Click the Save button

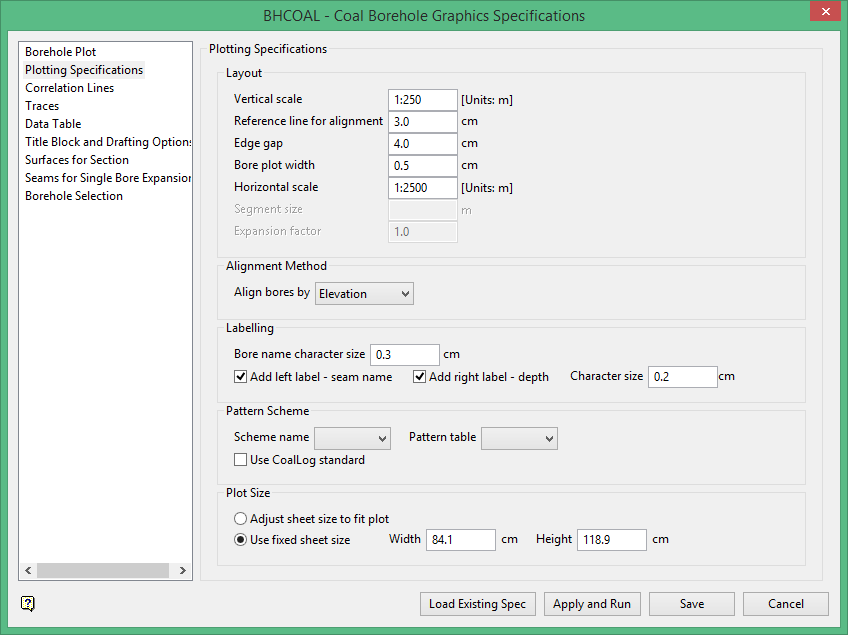[691, 604]
